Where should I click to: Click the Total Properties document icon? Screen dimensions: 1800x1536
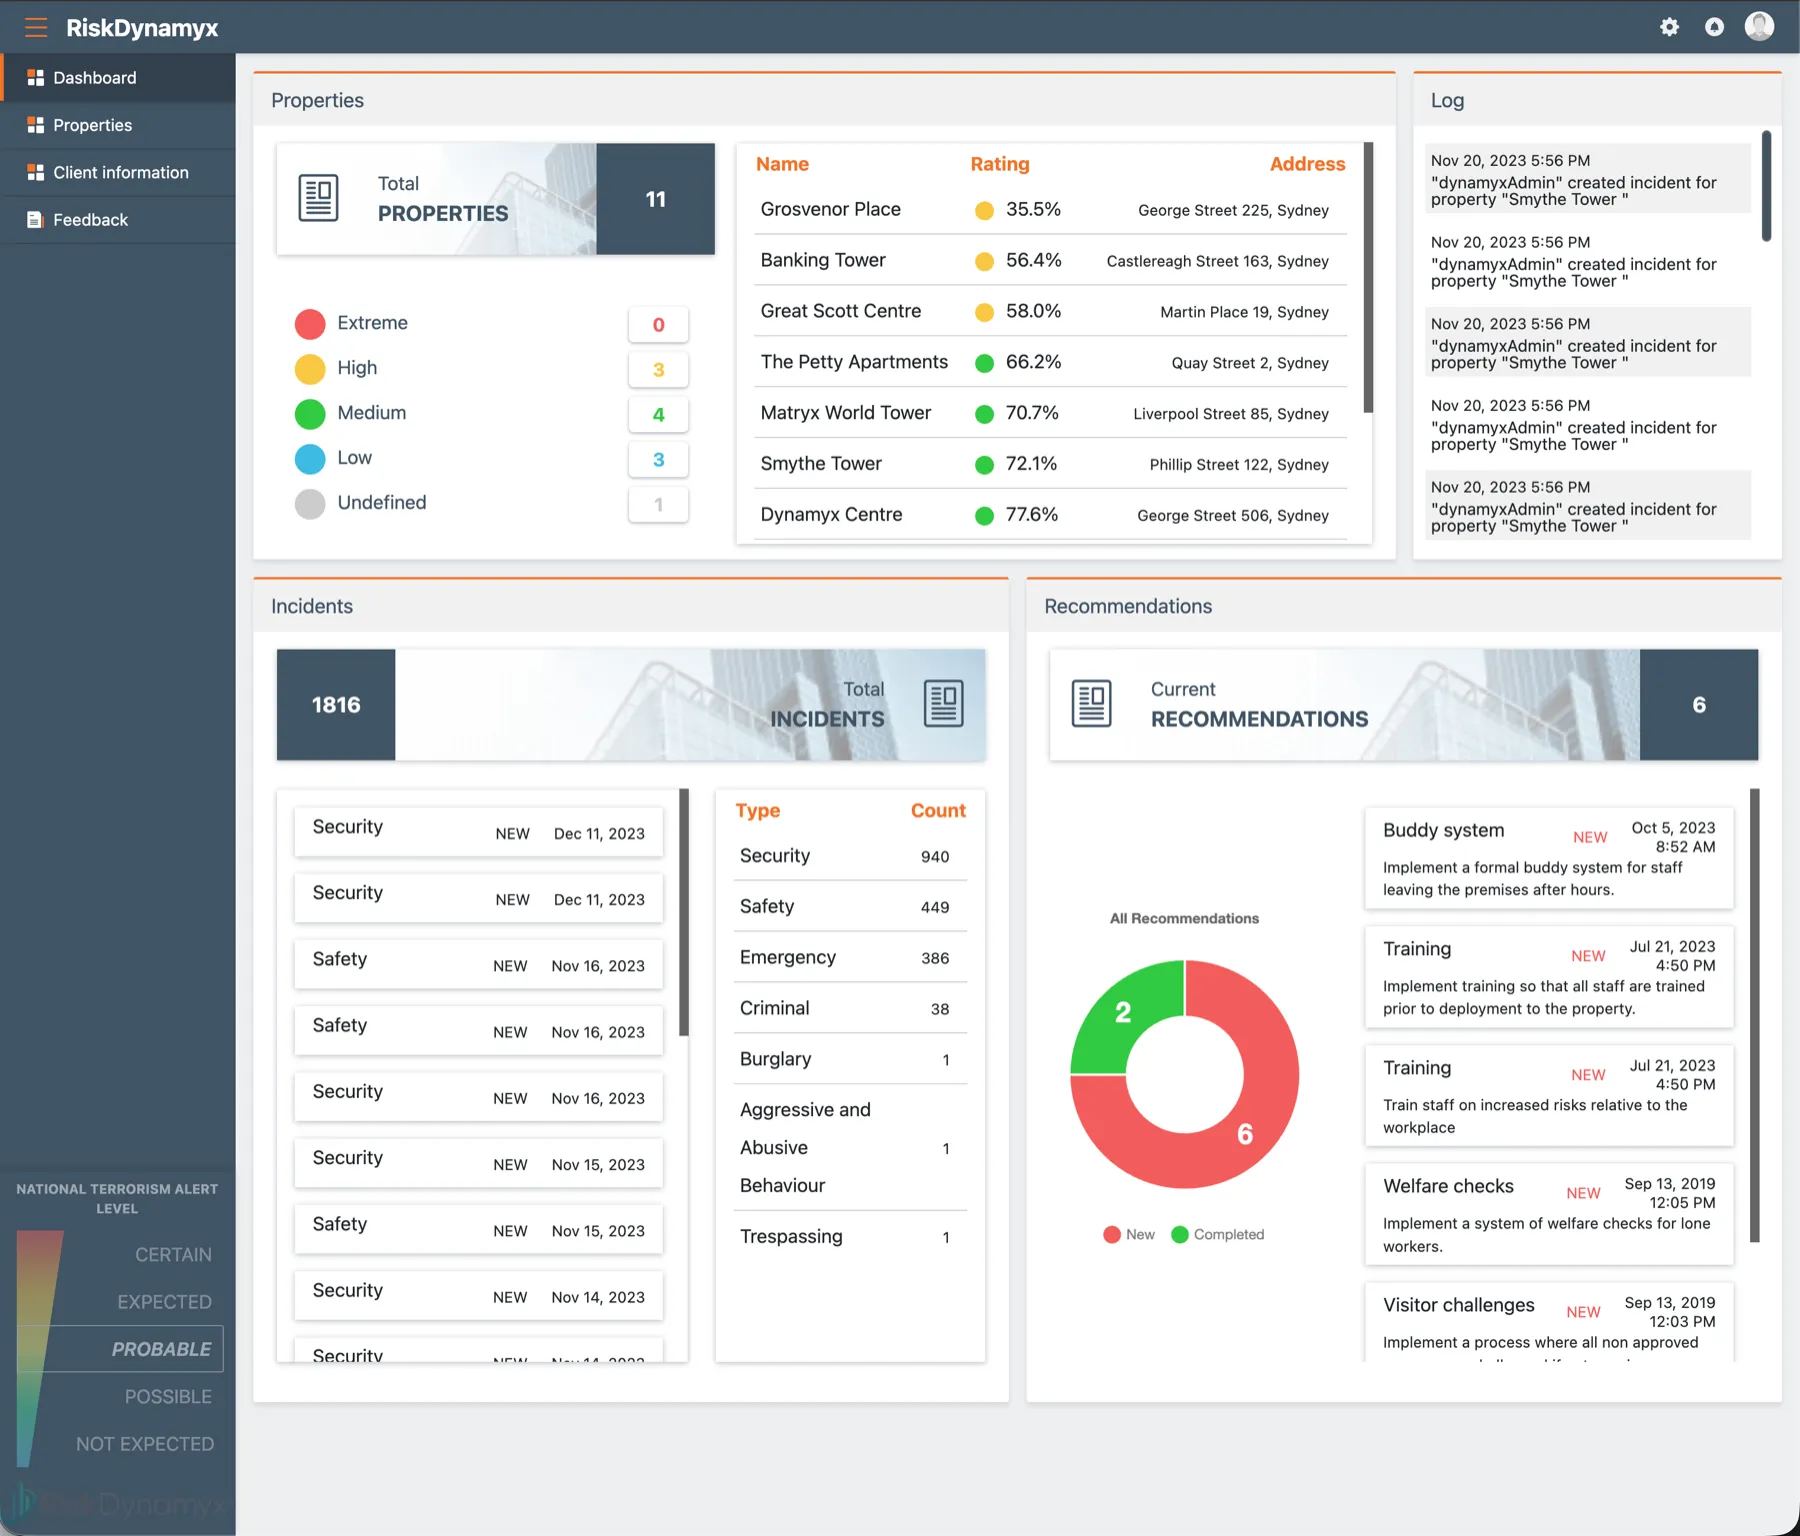[318, 198]
